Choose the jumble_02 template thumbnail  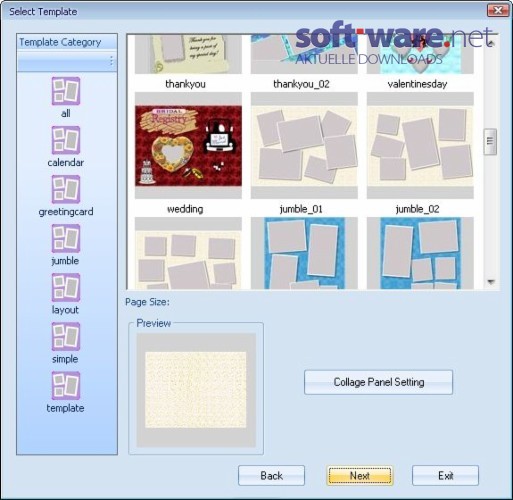coord(420,145)
